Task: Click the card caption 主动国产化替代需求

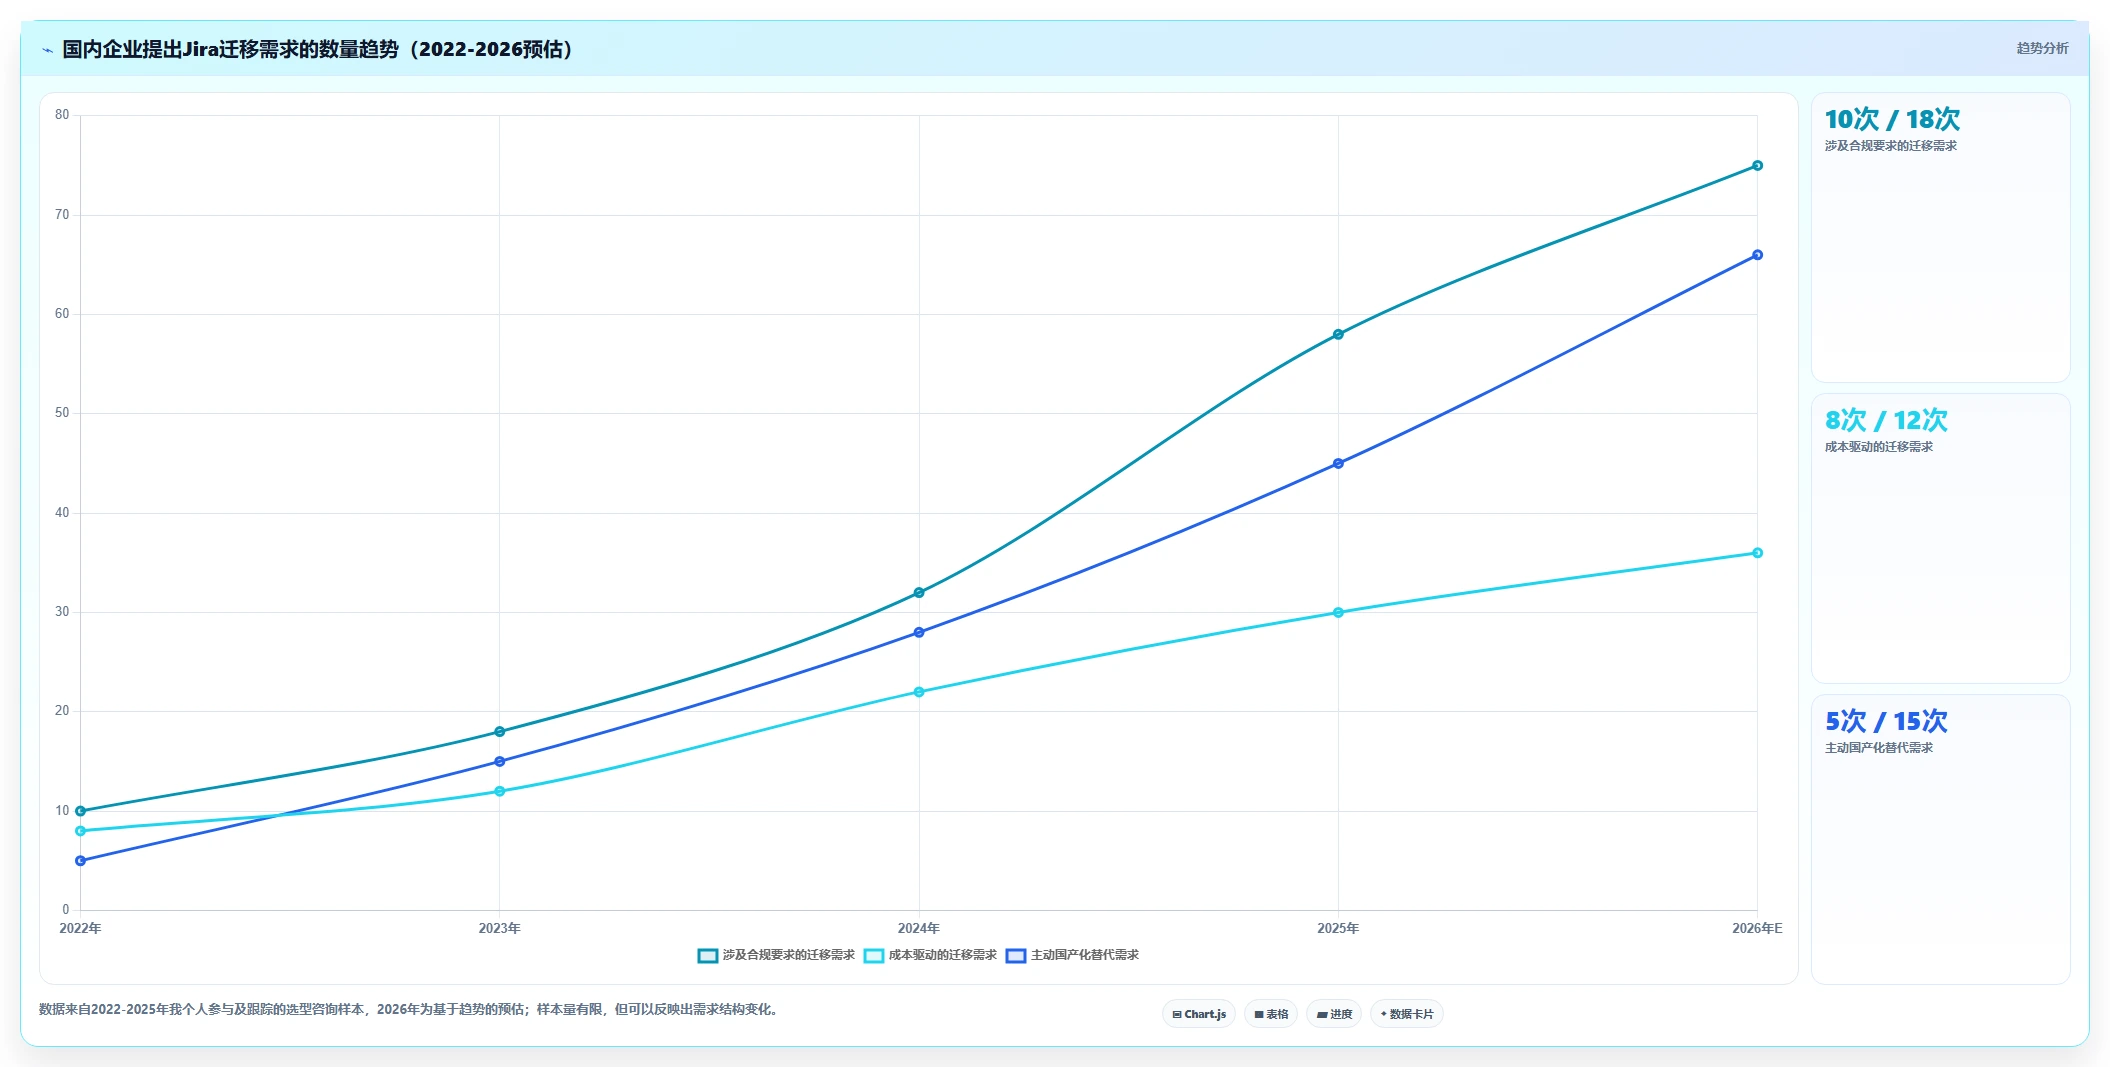Action: pyautogui.click(x=1878, y=748)
